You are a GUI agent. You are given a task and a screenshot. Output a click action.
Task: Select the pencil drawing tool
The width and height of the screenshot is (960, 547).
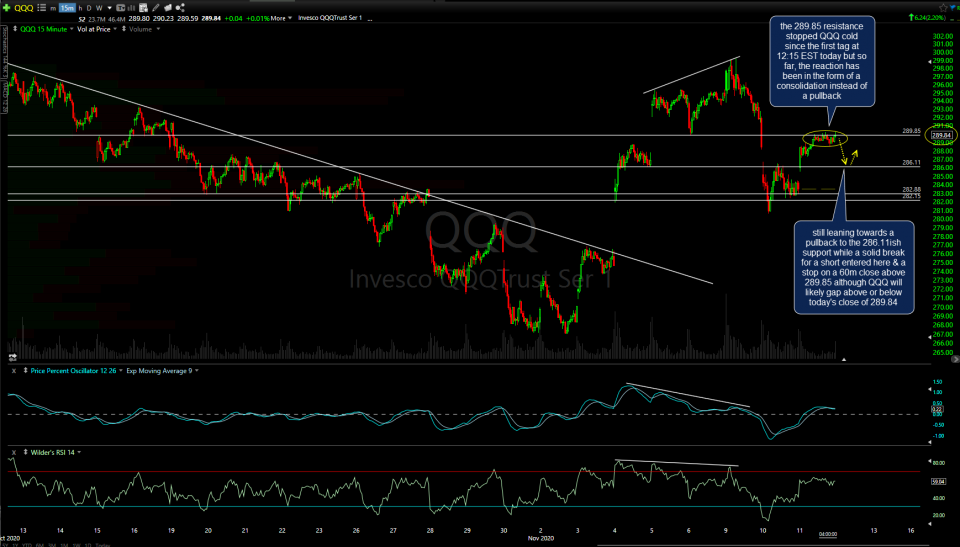pyautogui.click(x=156, y=8)
